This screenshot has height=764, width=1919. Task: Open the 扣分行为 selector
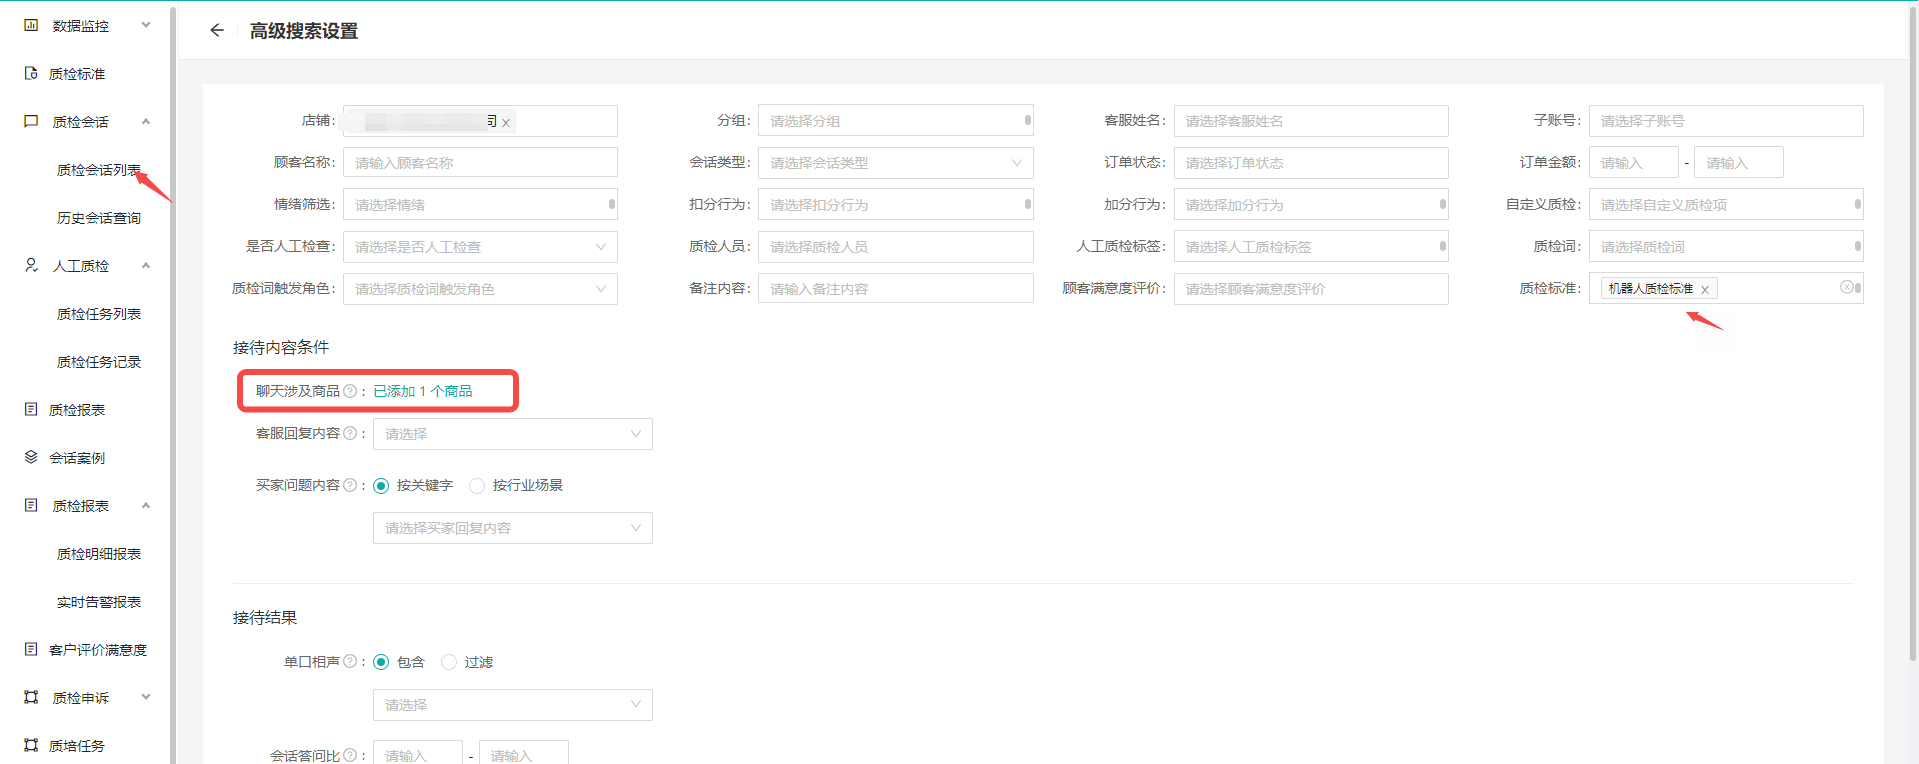point(896,204)
